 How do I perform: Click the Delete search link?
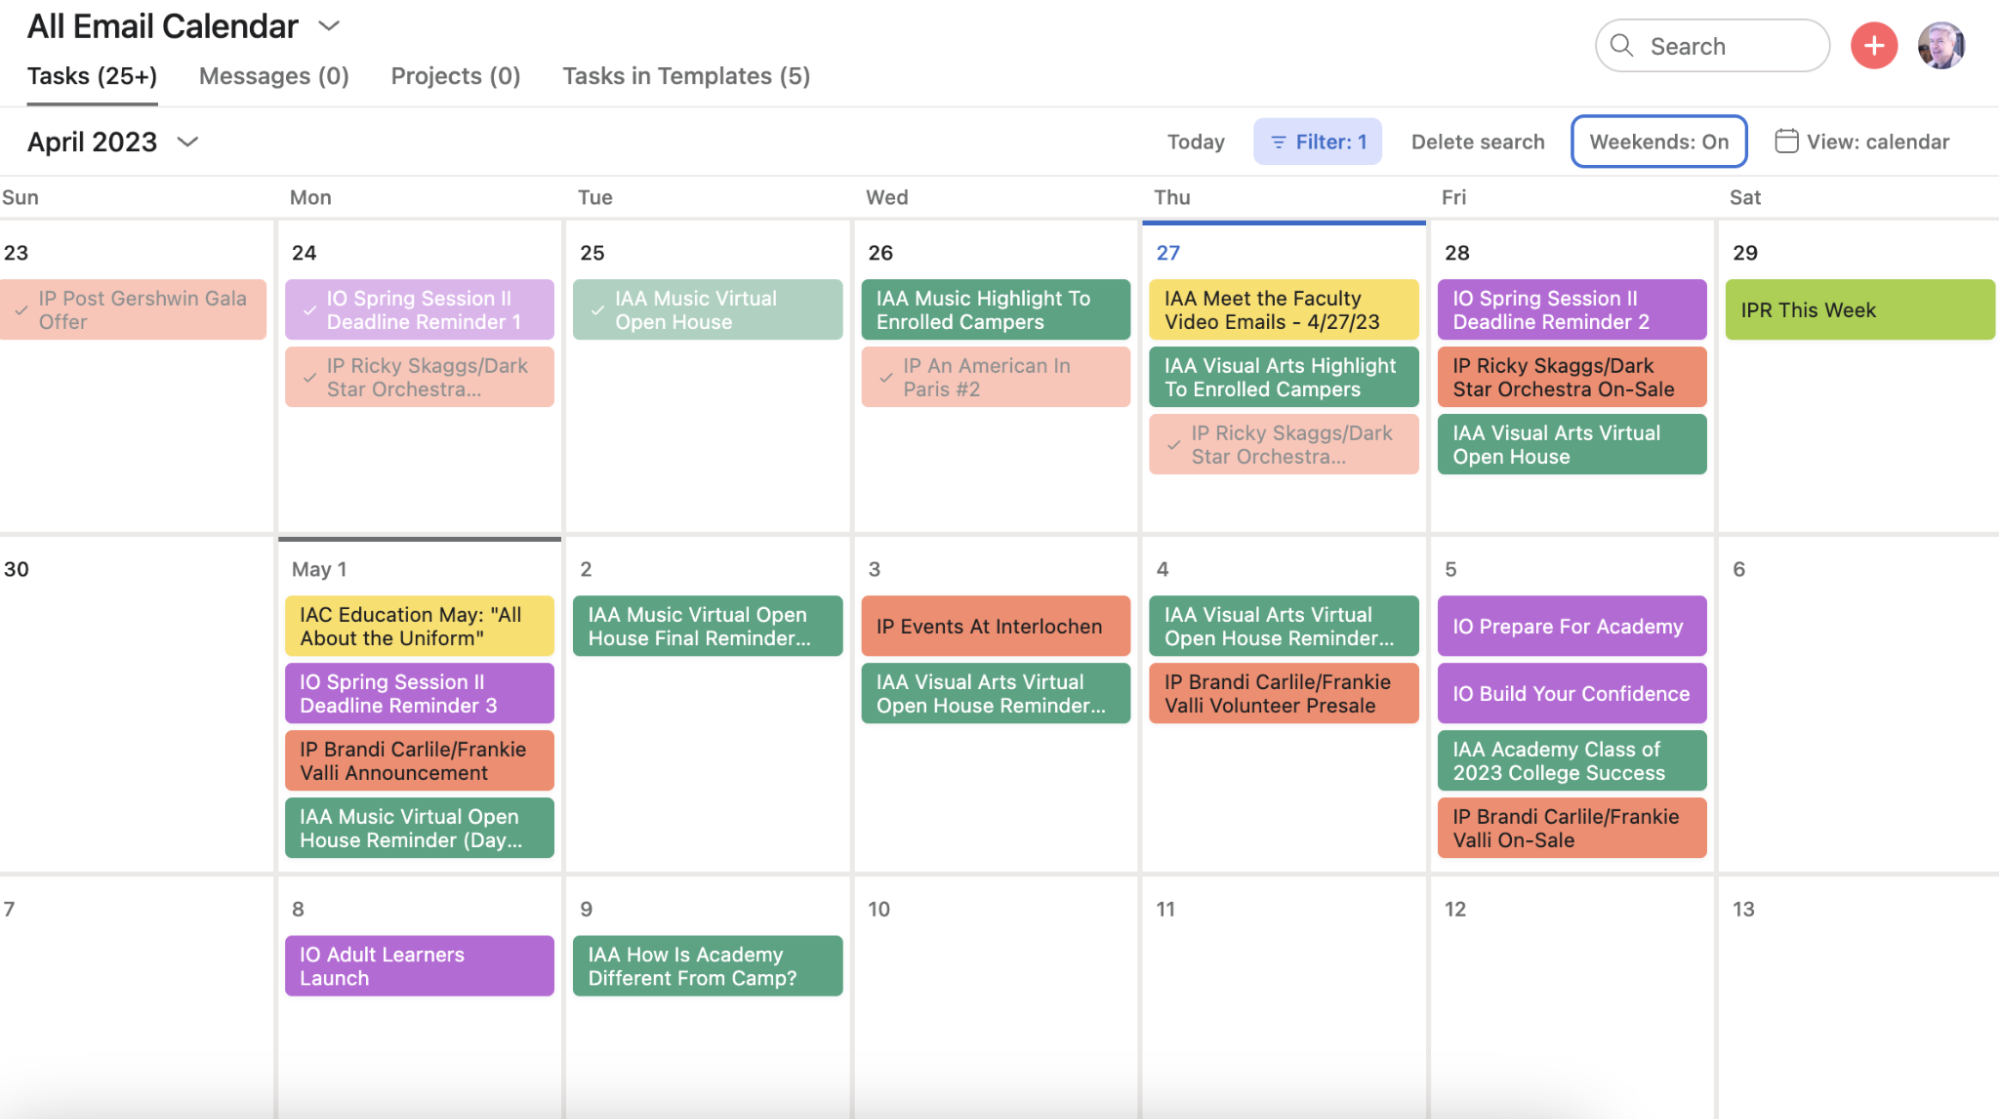1477,141
